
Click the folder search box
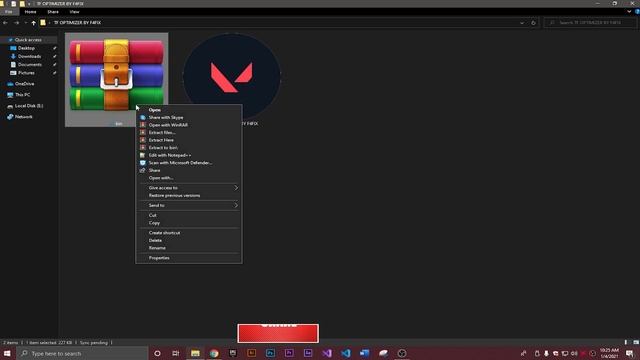[590, 23]
